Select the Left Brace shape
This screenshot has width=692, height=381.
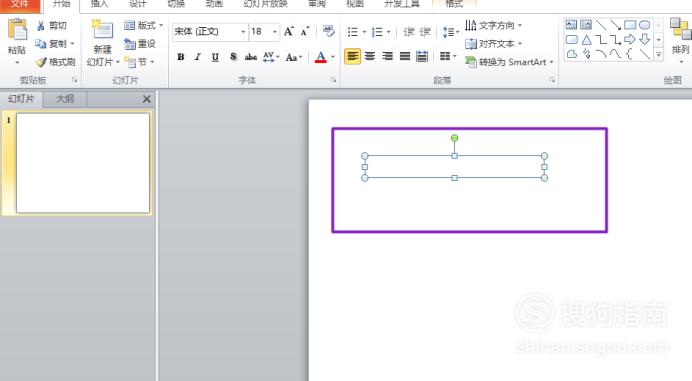[x=629, y=54]
